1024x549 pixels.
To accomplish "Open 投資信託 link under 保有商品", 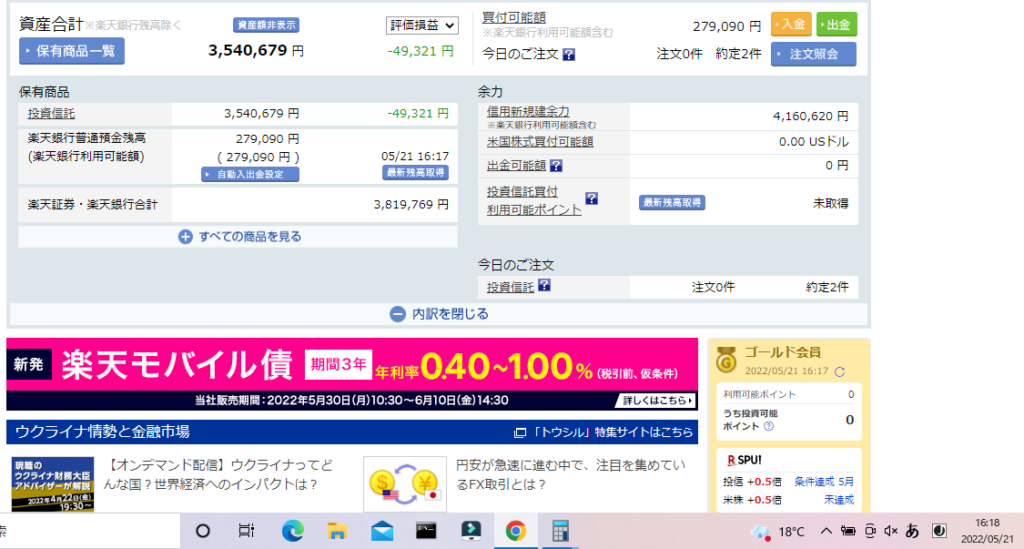I will click(x=51, y=114).
